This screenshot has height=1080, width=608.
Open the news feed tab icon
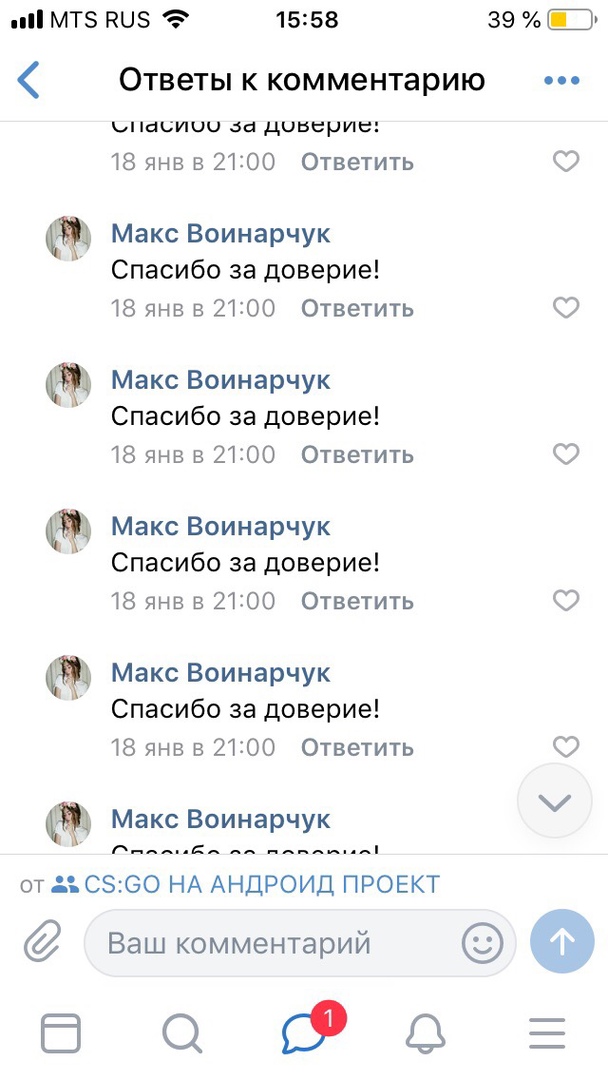(61, 1032)
